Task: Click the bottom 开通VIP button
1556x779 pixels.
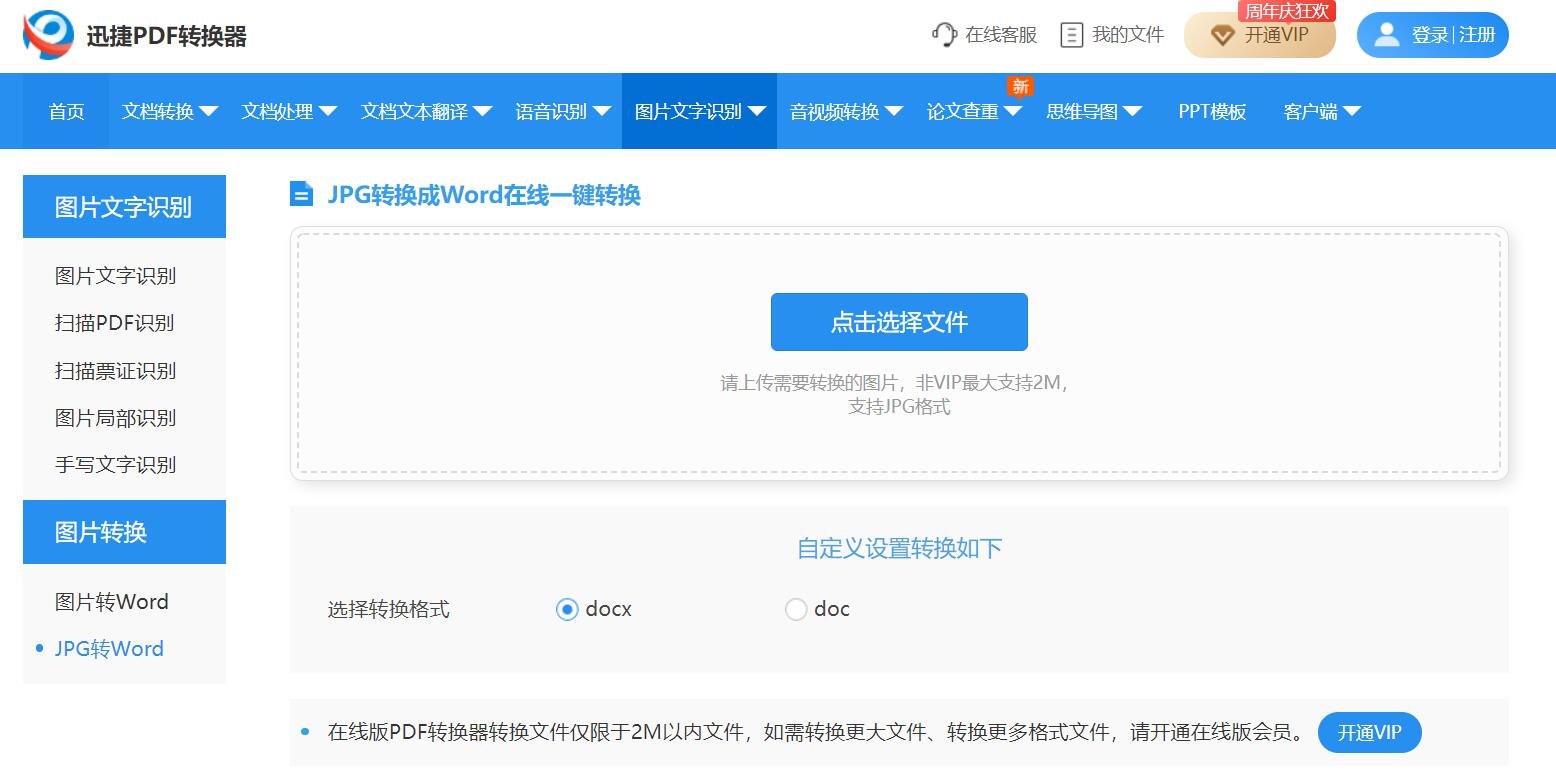Action: tap(1369, 732)
